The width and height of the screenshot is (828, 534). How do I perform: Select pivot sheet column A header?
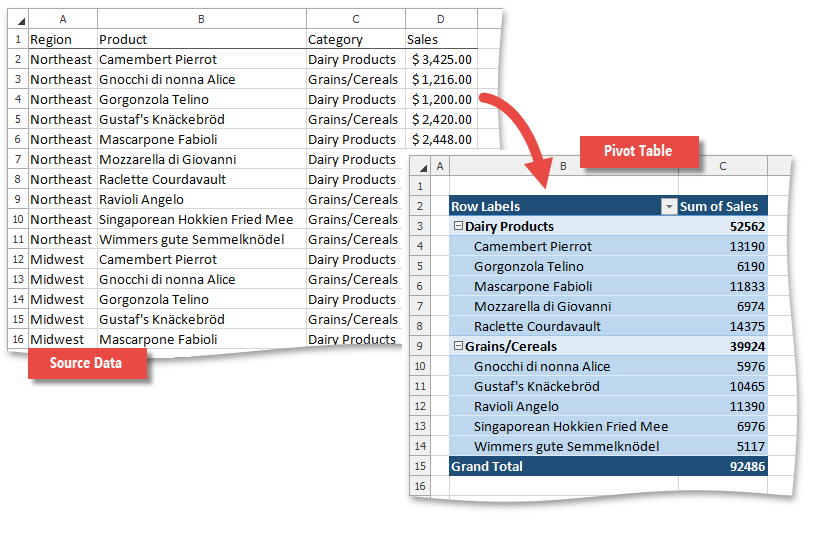pyautogui.click(x=440, y=166)
